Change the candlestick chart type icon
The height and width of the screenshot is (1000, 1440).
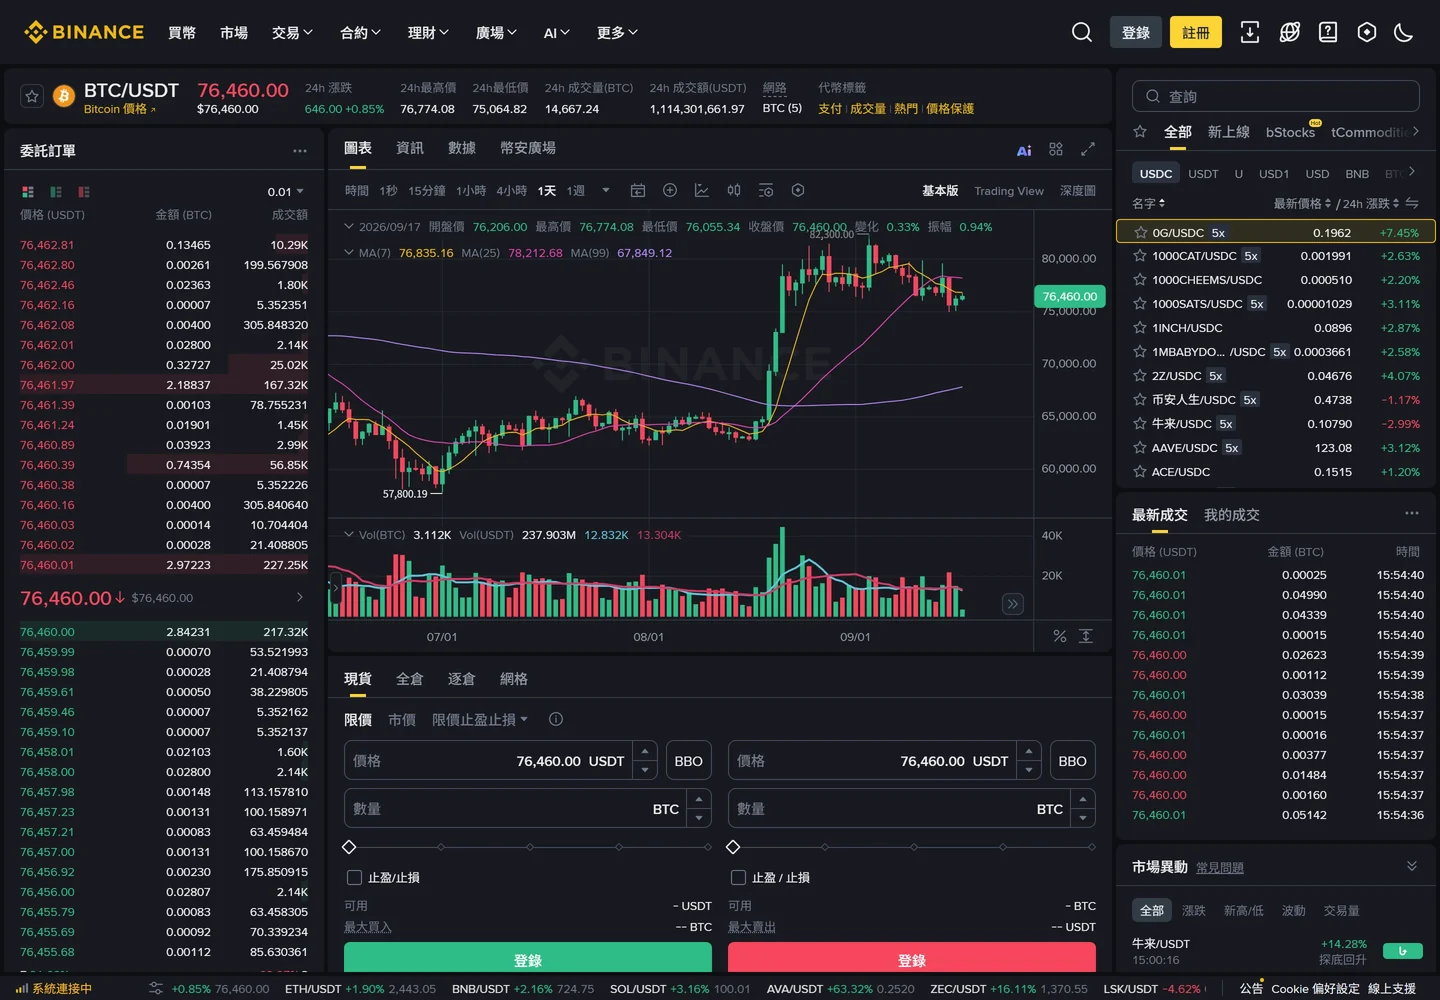point(734,190)
